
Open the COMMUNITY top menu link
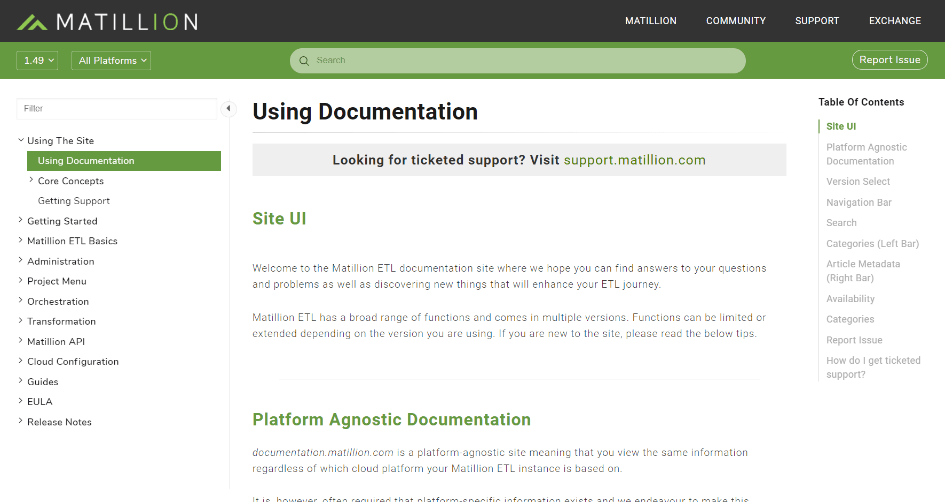[736, 20]
